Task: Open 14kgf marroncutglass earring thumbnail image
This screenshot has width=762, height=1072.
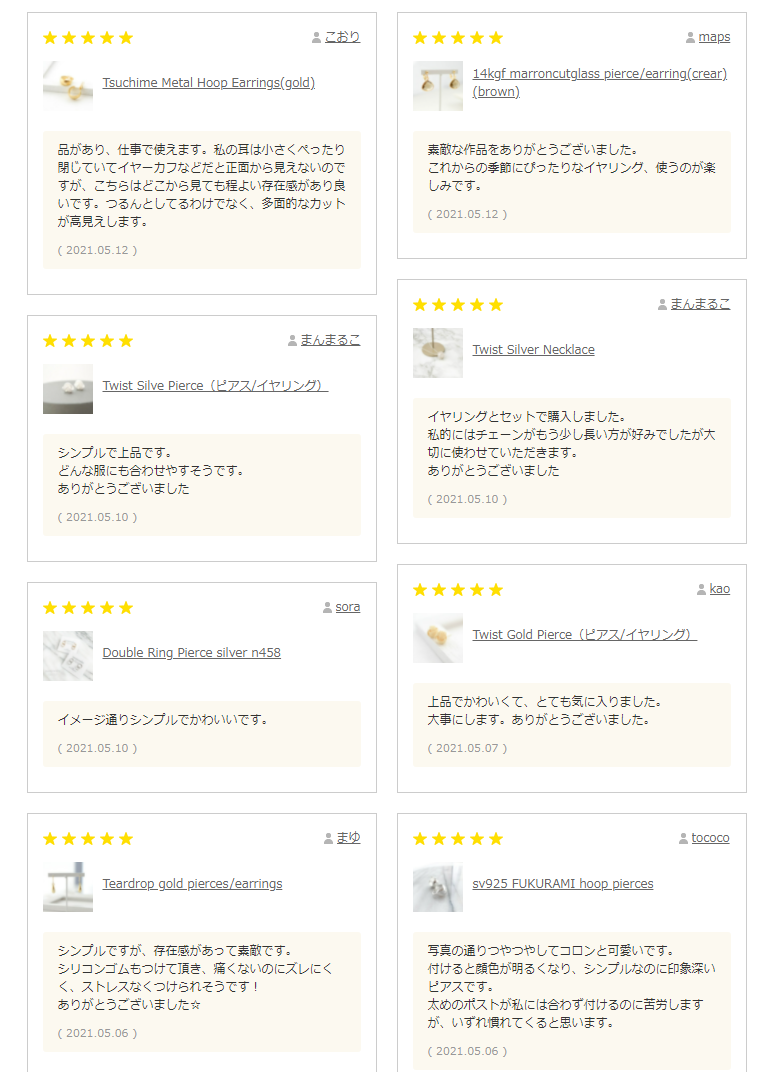Action: click(438, 86)
